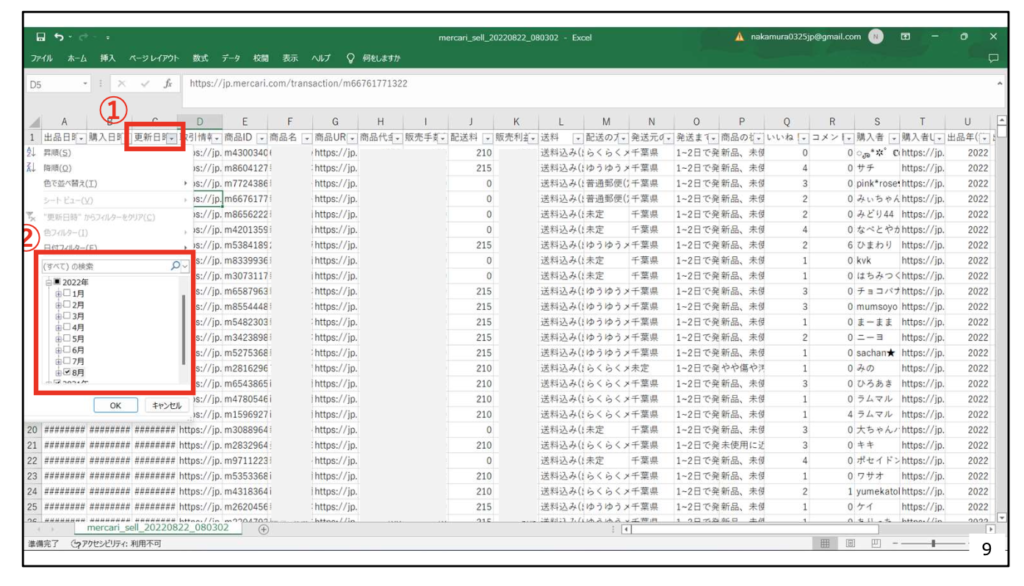1024x586 pixels.
Task: Click the キャンセル button
Action: point(165,405)
